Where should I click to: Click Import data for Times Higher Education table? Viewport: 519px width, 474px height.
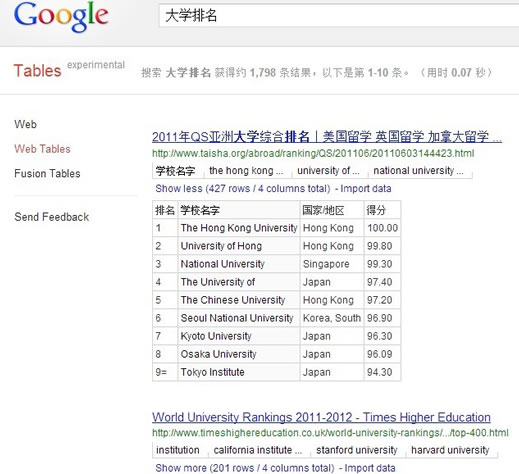tap(370, 468)
